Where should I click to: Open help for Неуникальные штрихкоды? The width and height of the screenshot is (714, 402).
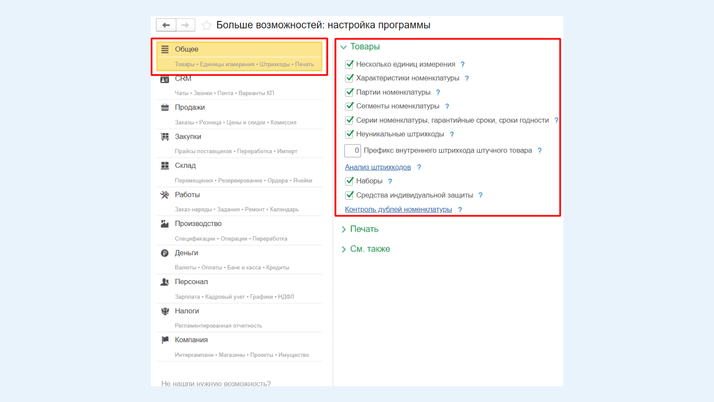pyautogui.click(x=452, y=134)
